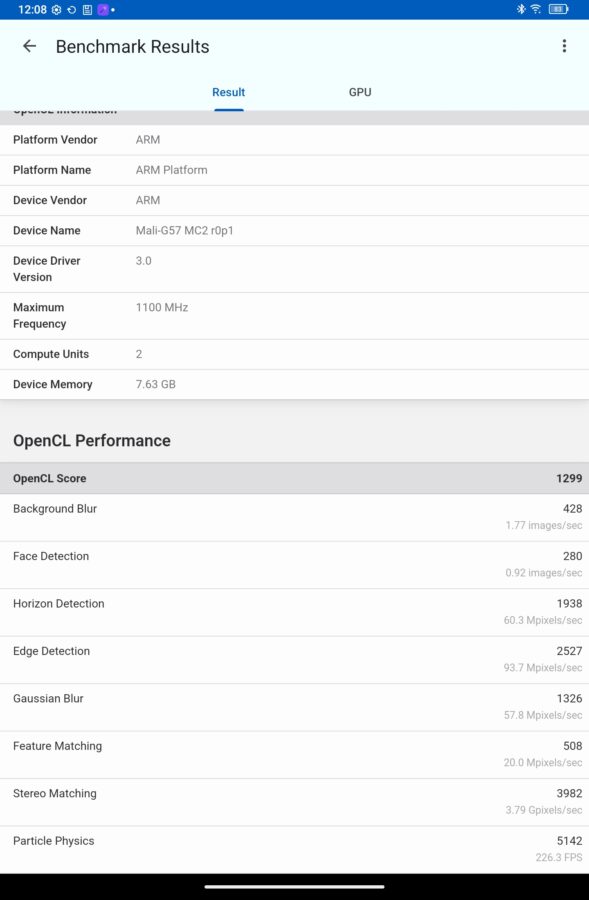Tap the OpenCL Score row
The width and height of the screenshot is (589, 900).
pyautogui.click(x=294, y=478)
